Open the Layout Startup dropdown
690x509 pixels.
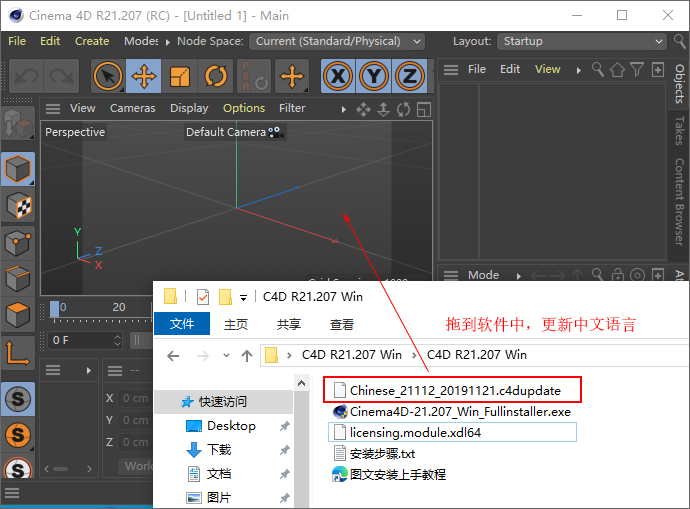(x=581, y=41)
